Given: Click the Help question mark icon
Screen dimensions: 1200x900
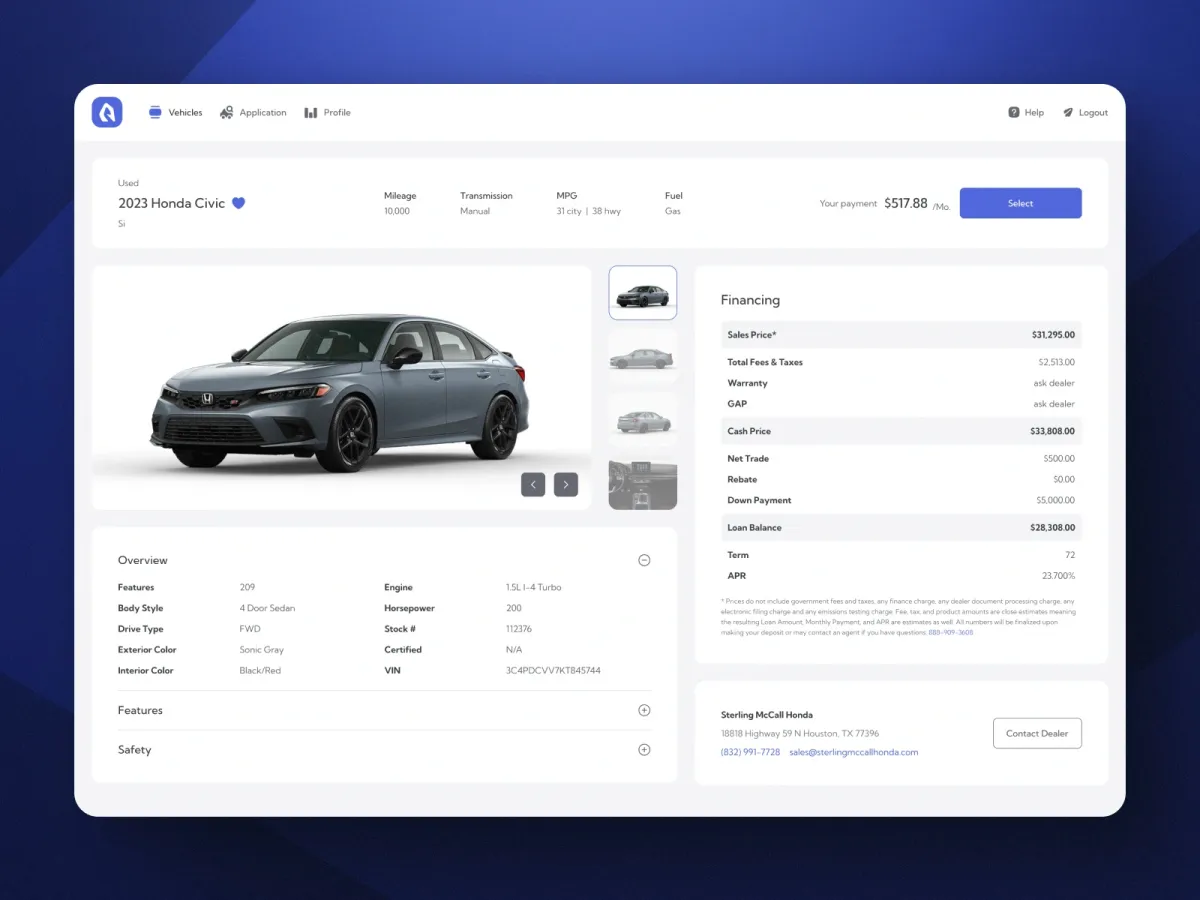Looking at the screenshot, I should tap(1014, 112).
